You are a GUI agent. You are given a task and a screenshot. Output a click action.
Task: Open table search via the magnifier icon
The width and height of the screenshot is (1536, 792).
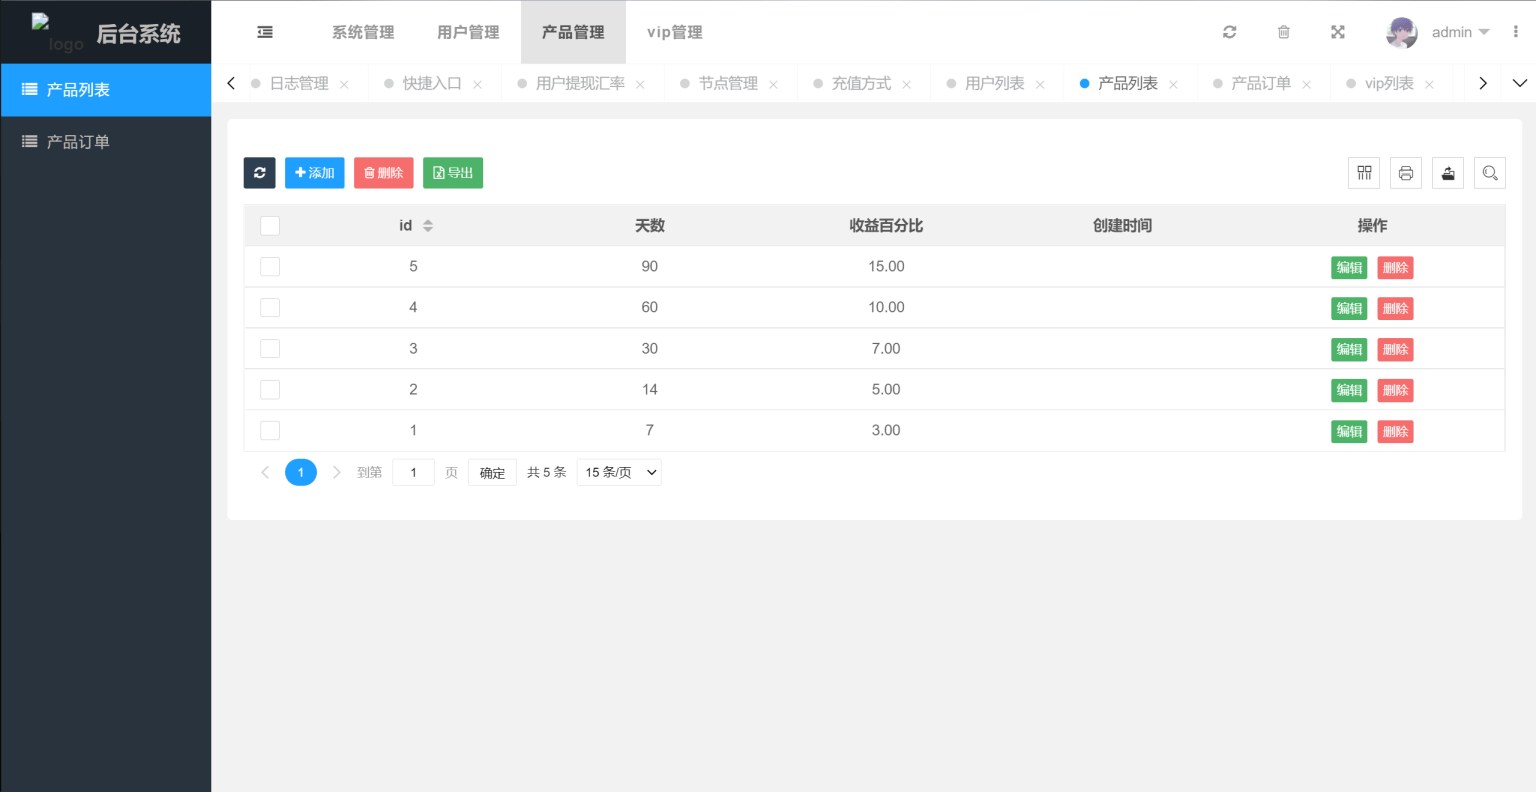click(x=1489, y=172)
